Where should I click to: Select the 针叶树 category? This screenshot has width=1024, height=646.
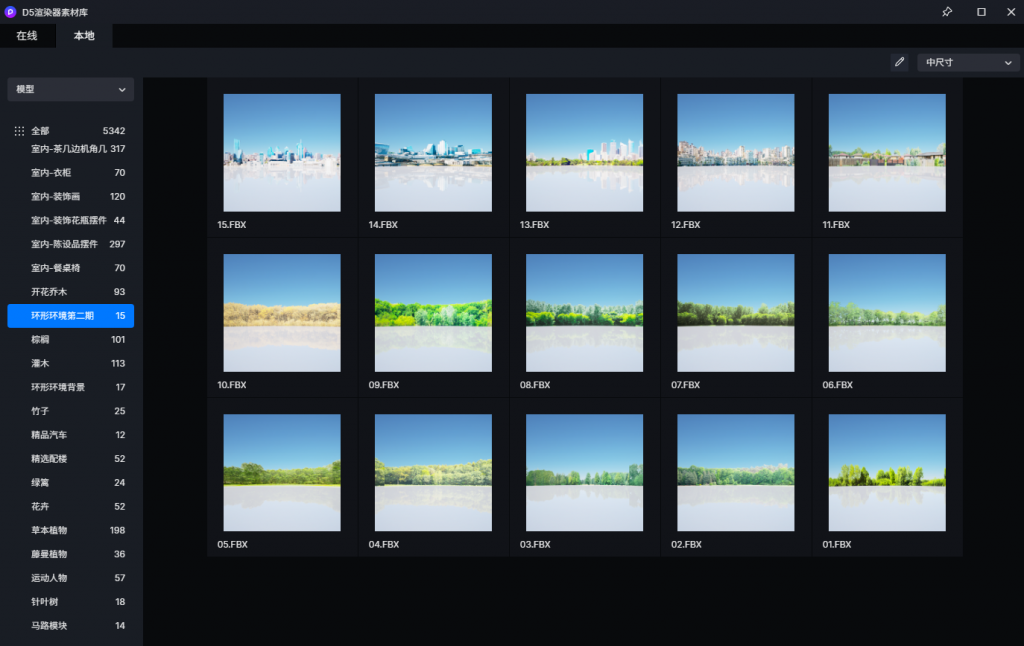71,602
